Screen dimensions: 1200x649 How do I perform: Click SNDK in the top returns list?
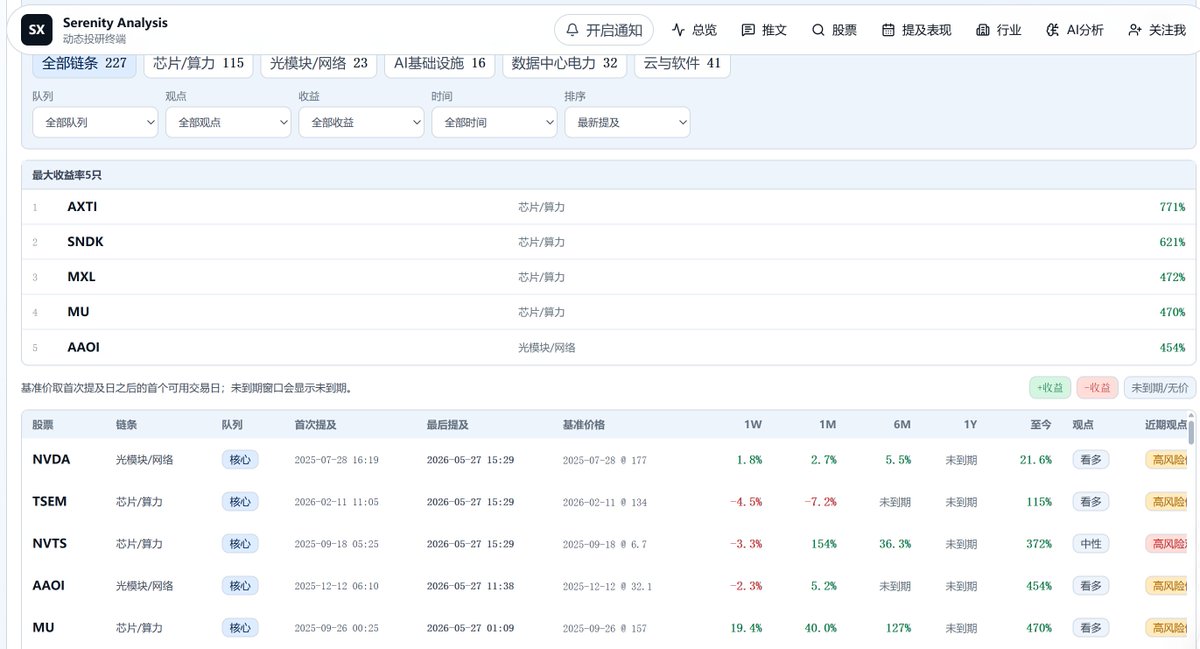pyautogui.click(x=85, y=242)
